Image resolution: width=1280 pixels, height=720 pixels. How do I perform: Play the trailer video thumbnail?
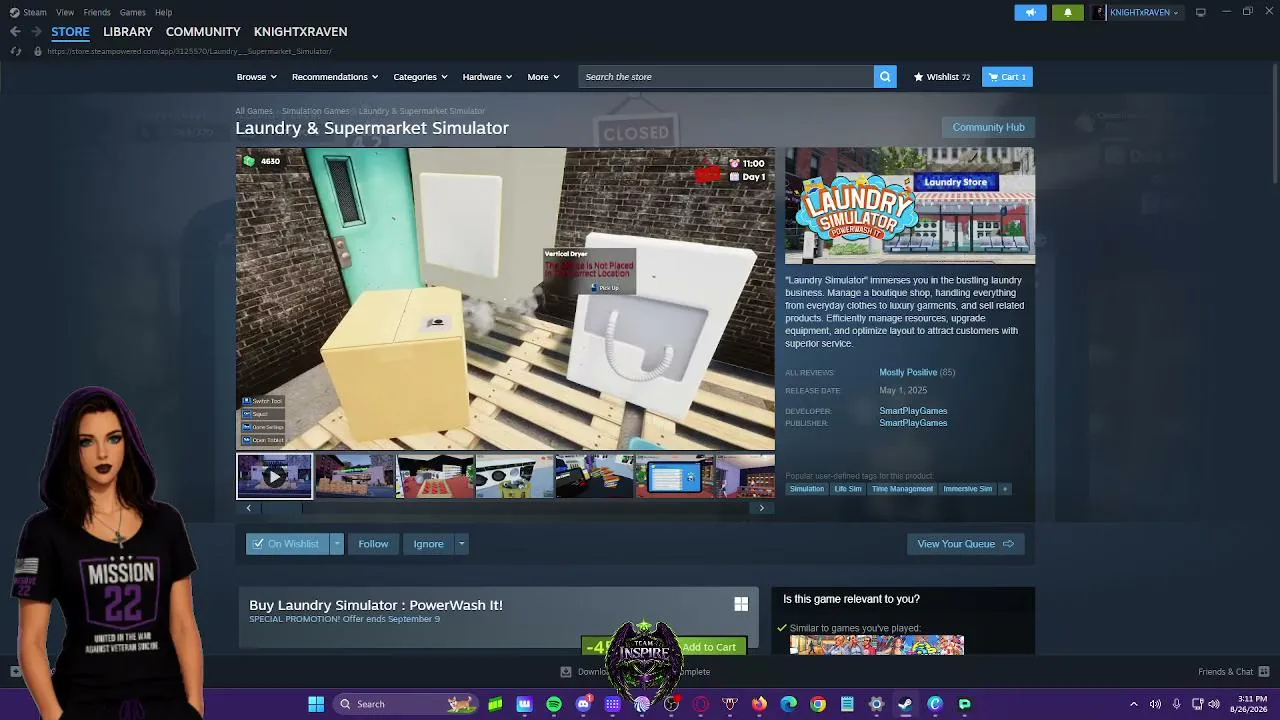click(x=274, y=476)
